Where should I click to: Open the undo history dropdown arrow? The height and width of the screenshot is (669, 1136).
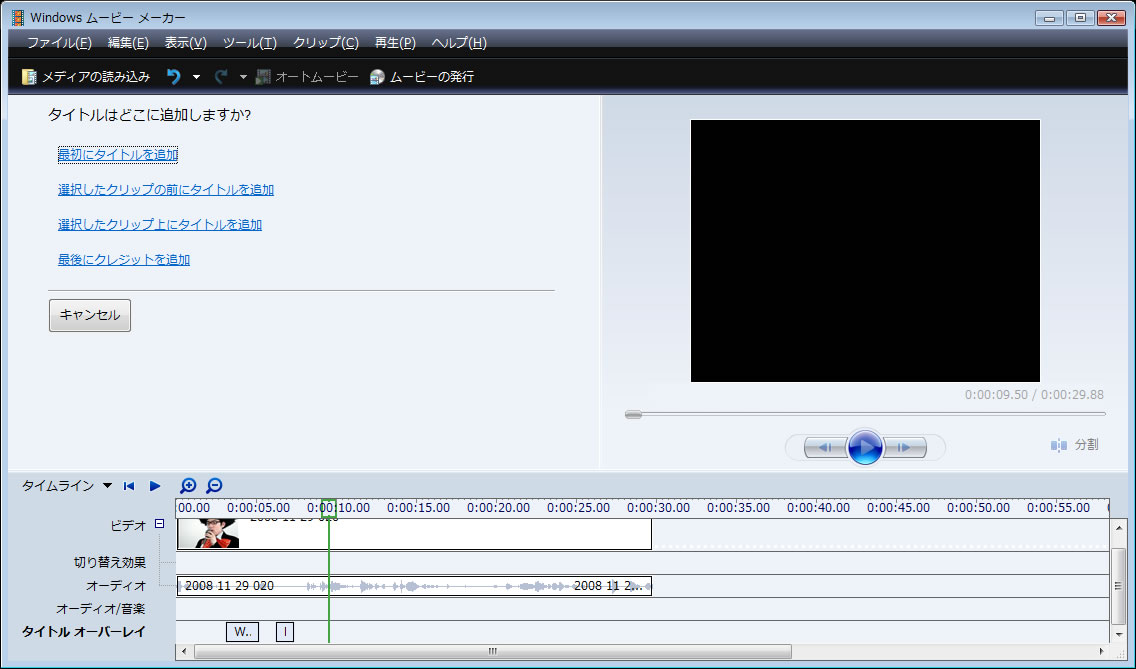[x=196, y=77]
